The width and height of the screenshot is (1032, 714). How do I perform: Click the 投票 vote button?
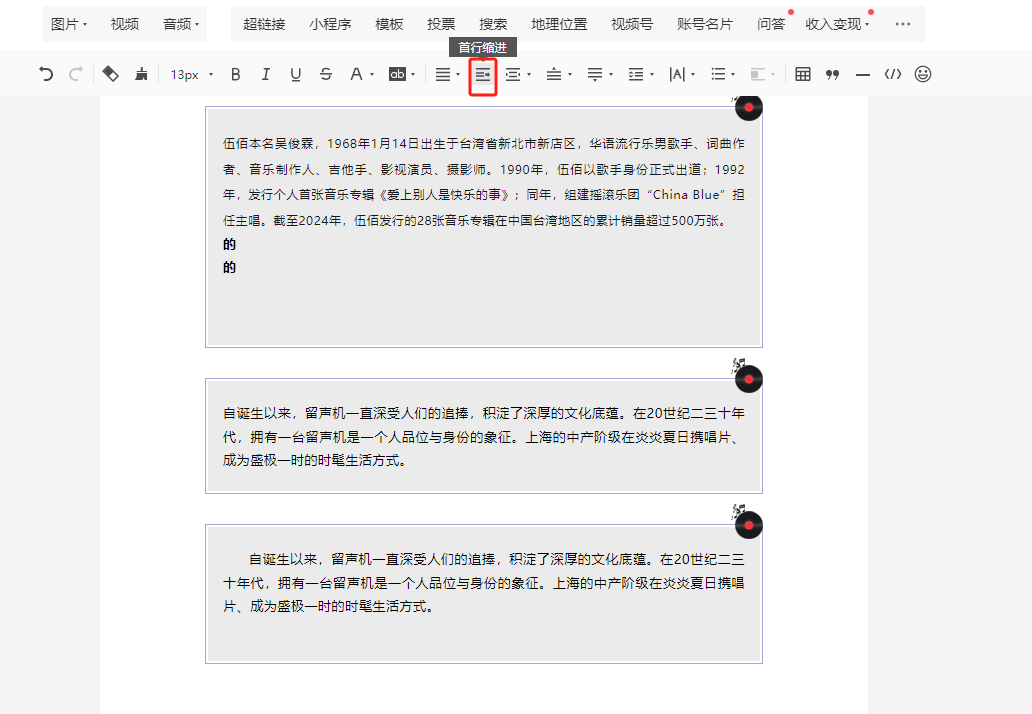click(x=441, y=24)
